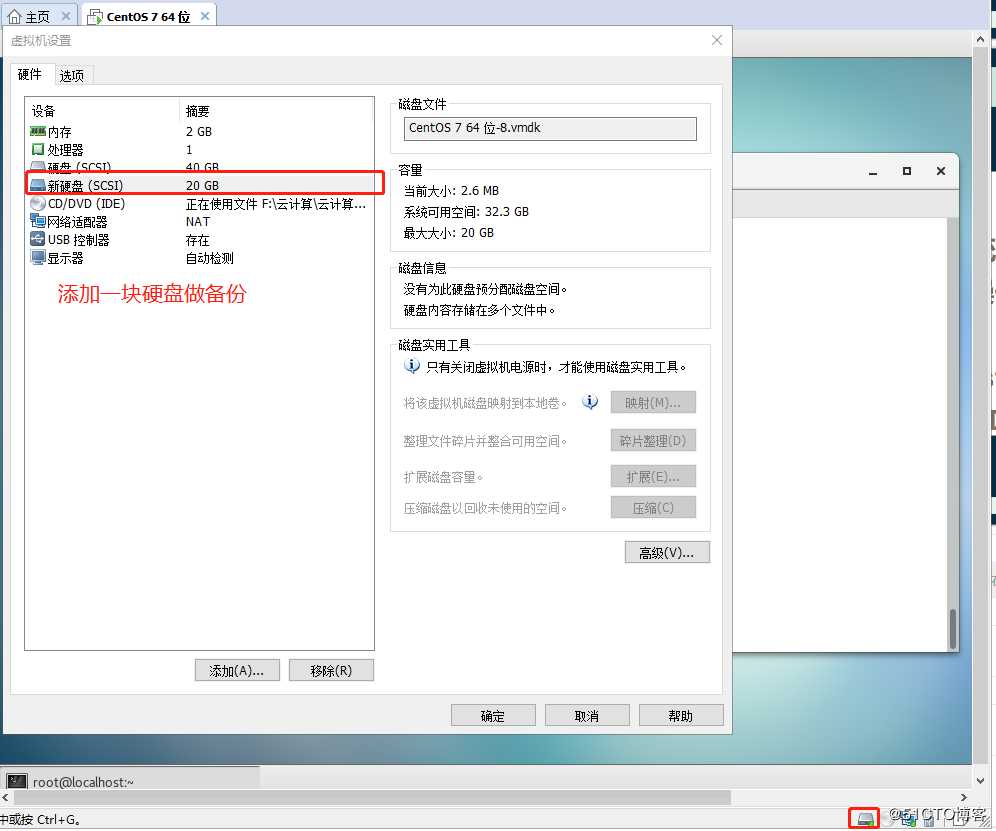Open the CentOS 7 64 位 tab

coord(148,17)
